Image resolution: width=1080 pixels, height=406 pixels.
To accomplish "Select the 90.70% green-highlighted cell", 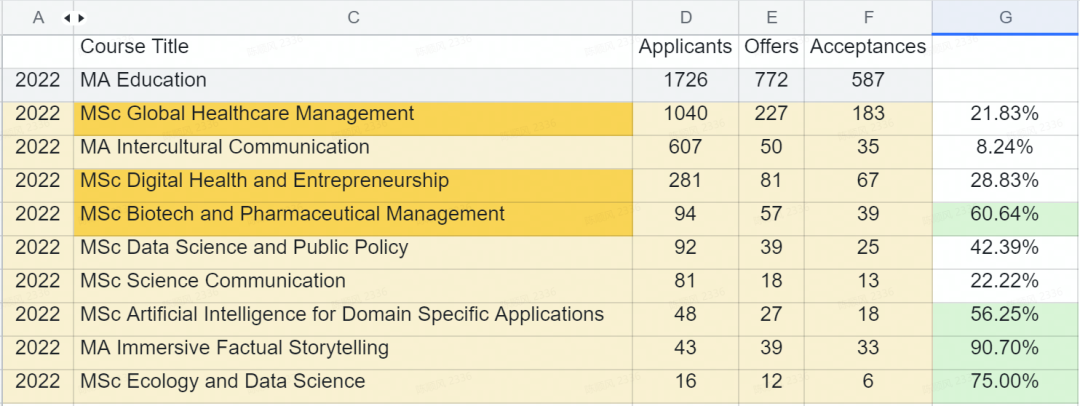I will pos(1005,348).
